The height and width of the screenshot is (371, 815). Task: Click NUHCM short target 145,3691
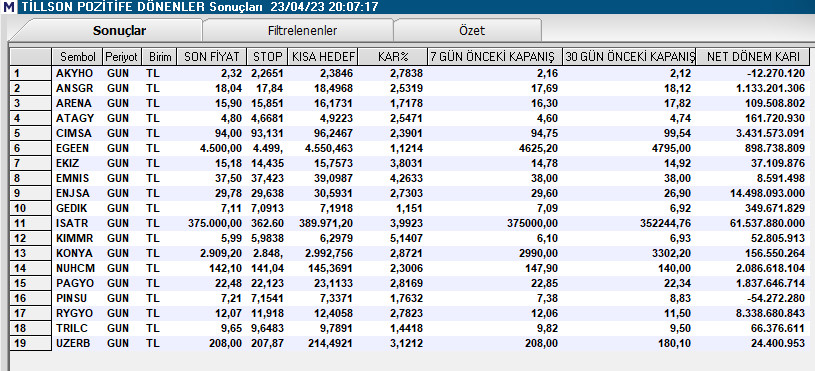point(333,268)
